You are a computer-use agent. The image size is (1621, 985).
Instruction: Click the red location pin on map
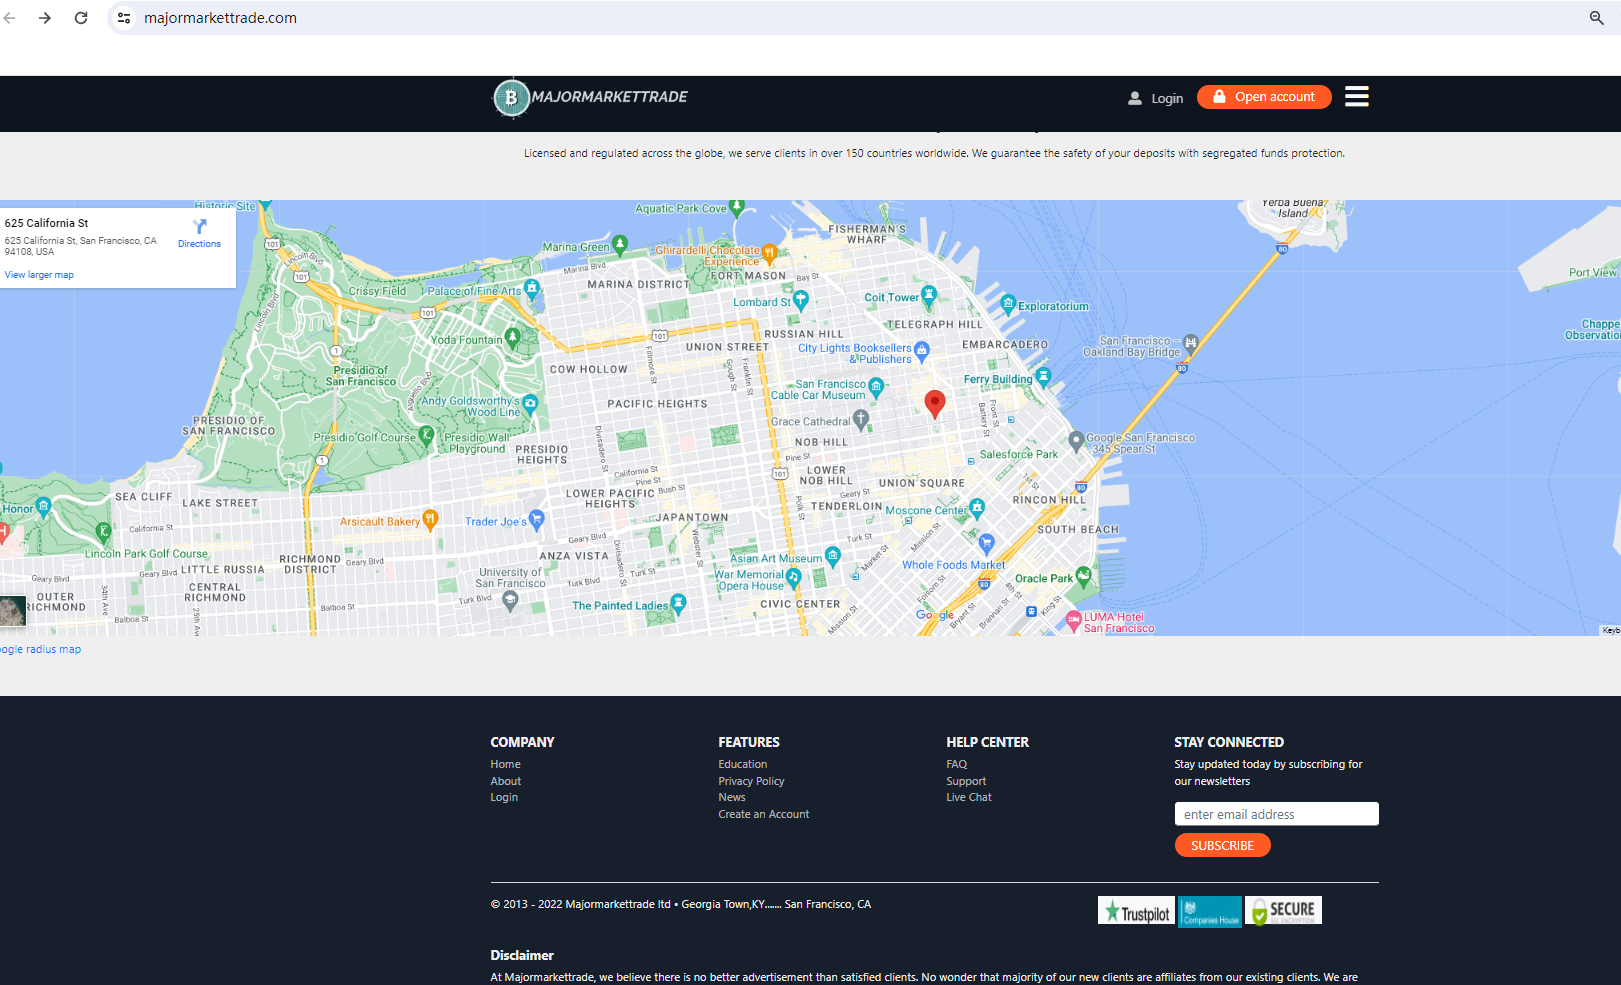934,403
